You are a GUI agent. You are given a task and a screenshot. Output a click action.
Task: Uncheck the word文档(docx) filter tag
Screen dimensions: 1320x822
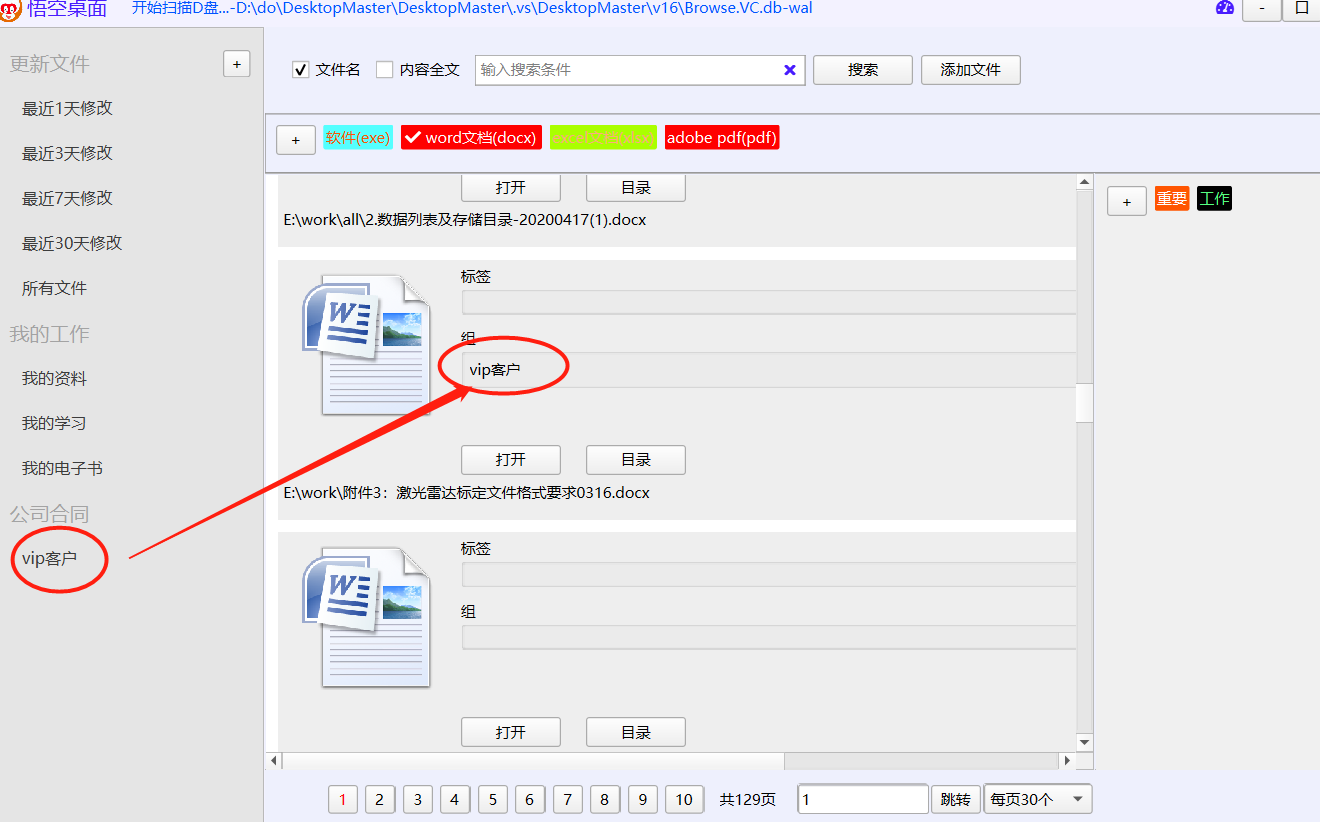471,138
